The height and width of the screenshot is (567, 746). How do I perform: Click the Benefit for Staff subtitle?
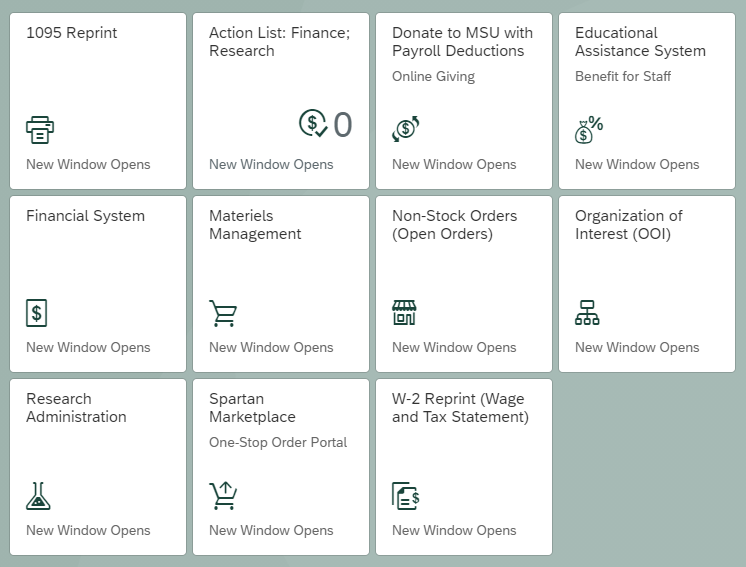coord(623,76)
